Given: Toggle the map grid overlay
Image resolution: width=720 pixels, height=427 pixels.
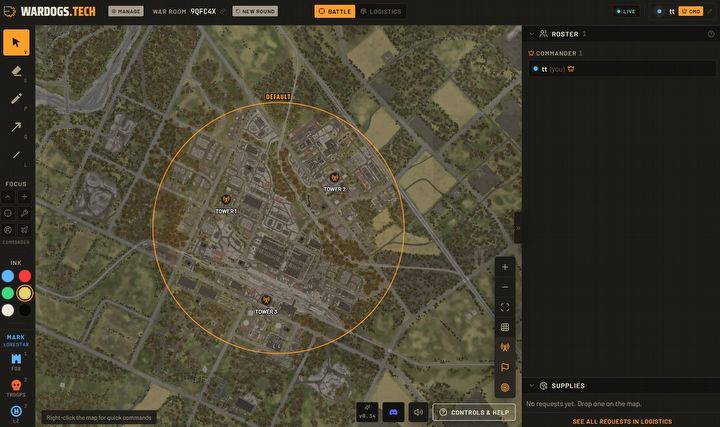Looking at the screenshot, I should [505, 327].
